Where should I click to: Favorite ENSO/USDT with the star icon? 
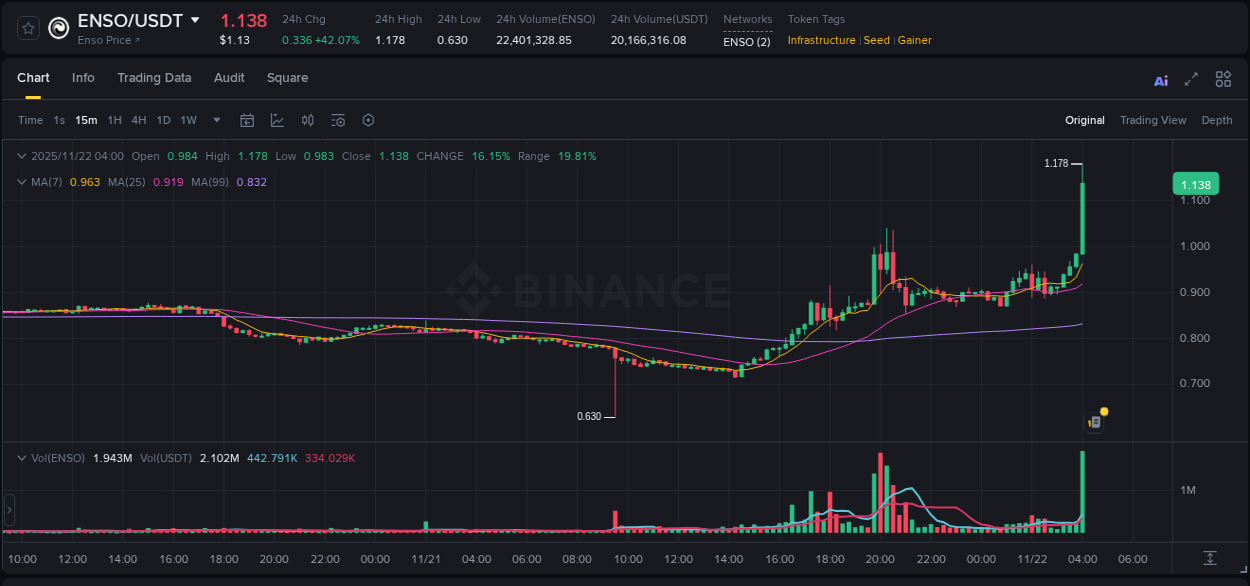point(27,27)
